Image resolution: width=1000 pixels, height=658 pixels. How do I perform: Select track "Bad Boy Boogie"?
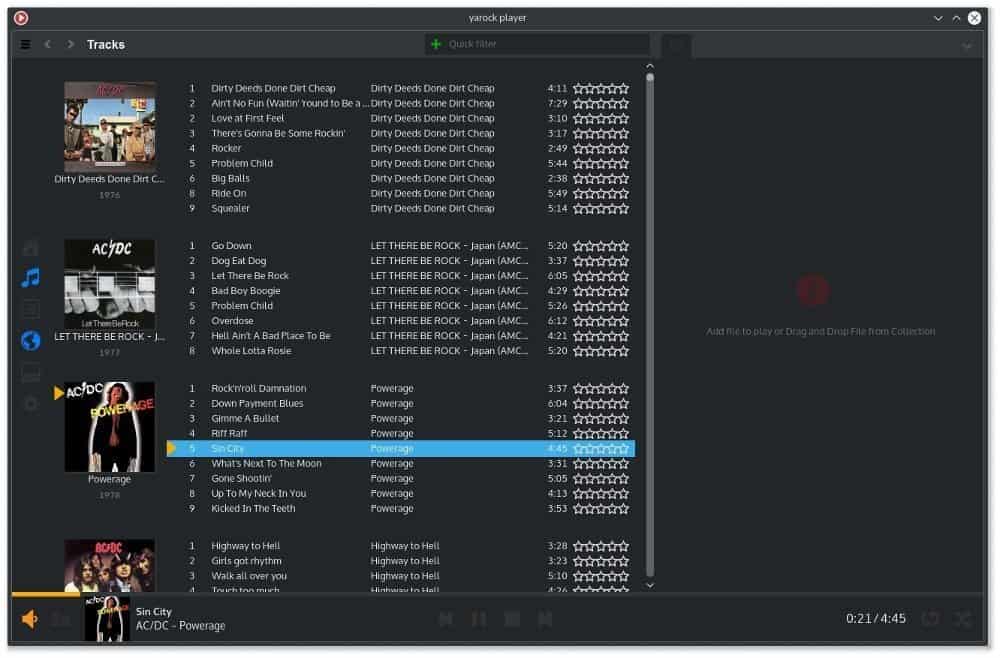(x=246, y=291)
